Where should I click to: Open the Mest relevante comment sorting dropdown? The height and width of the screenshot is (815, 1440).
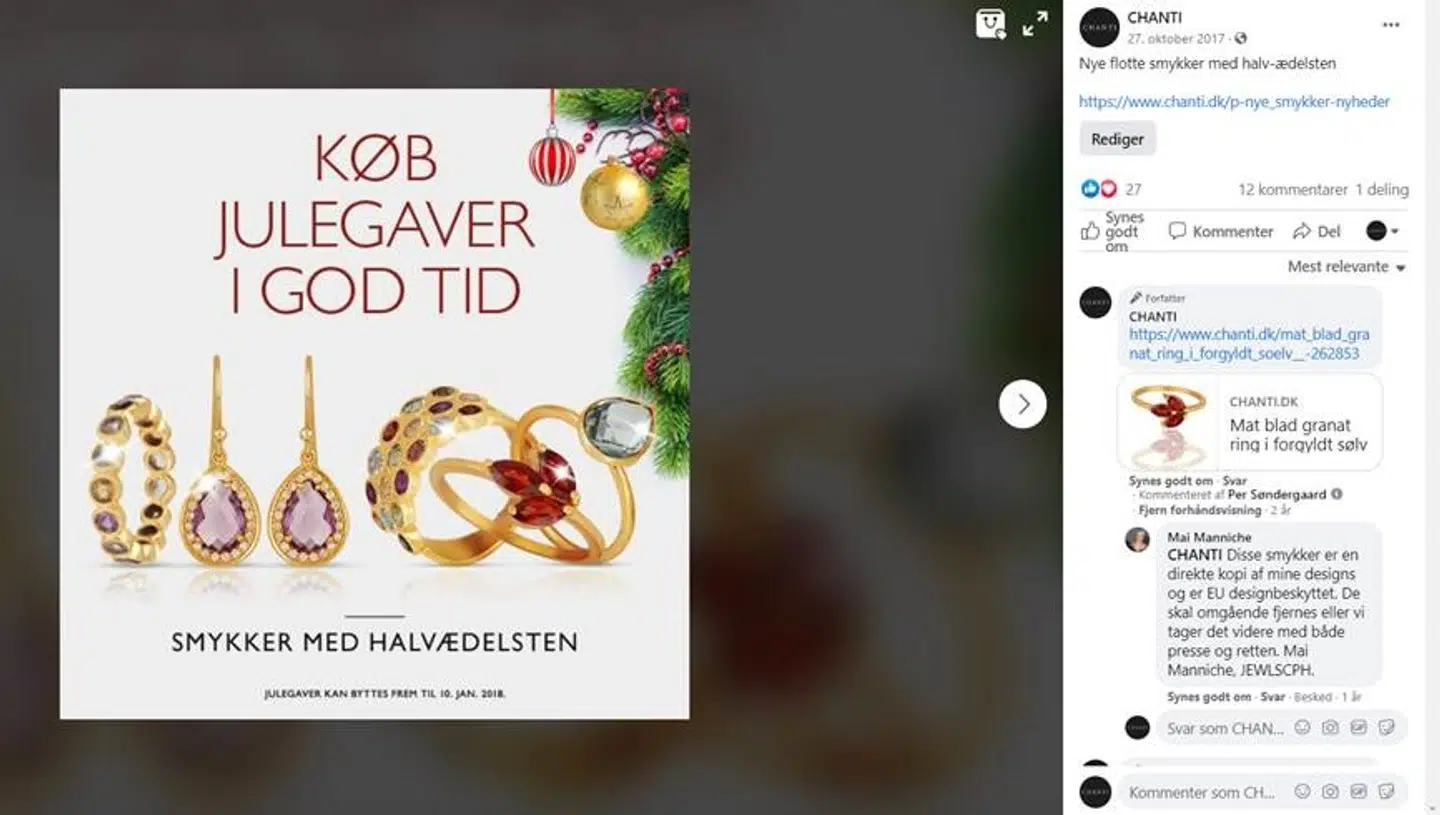1346,267
